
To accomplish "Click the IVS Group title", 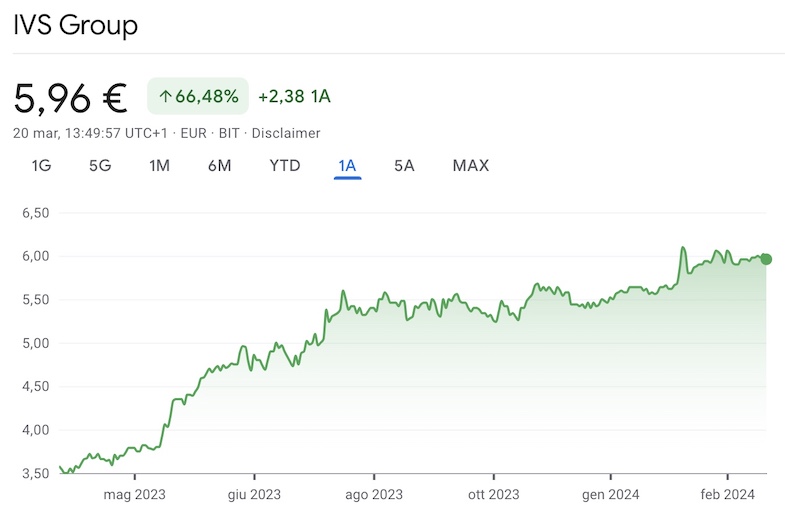I will tap(75, 25).
